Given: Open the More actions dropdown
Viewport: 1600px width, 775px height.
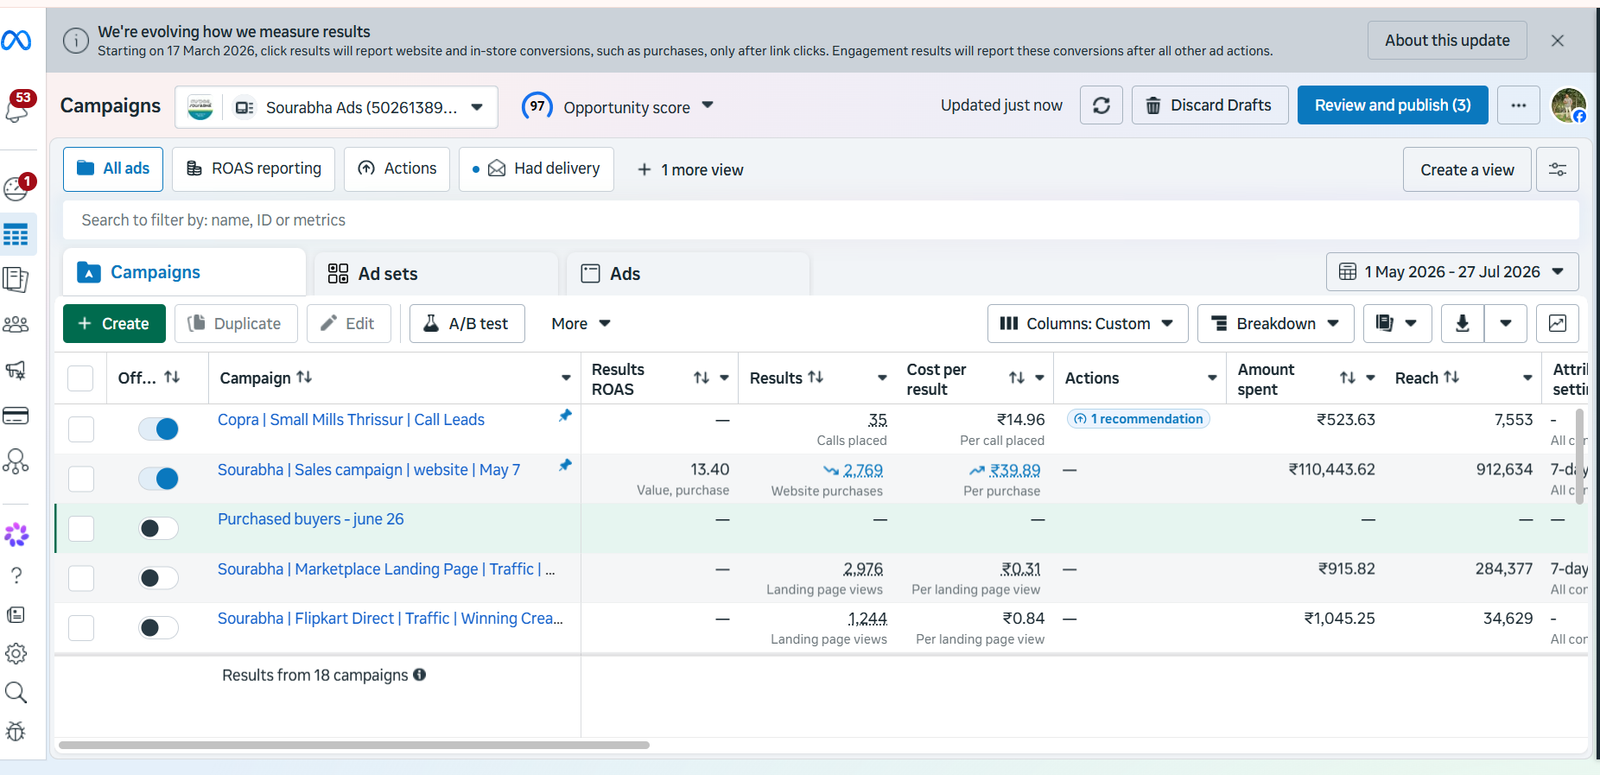Looking at the screenshot, I should click(581, 323).
